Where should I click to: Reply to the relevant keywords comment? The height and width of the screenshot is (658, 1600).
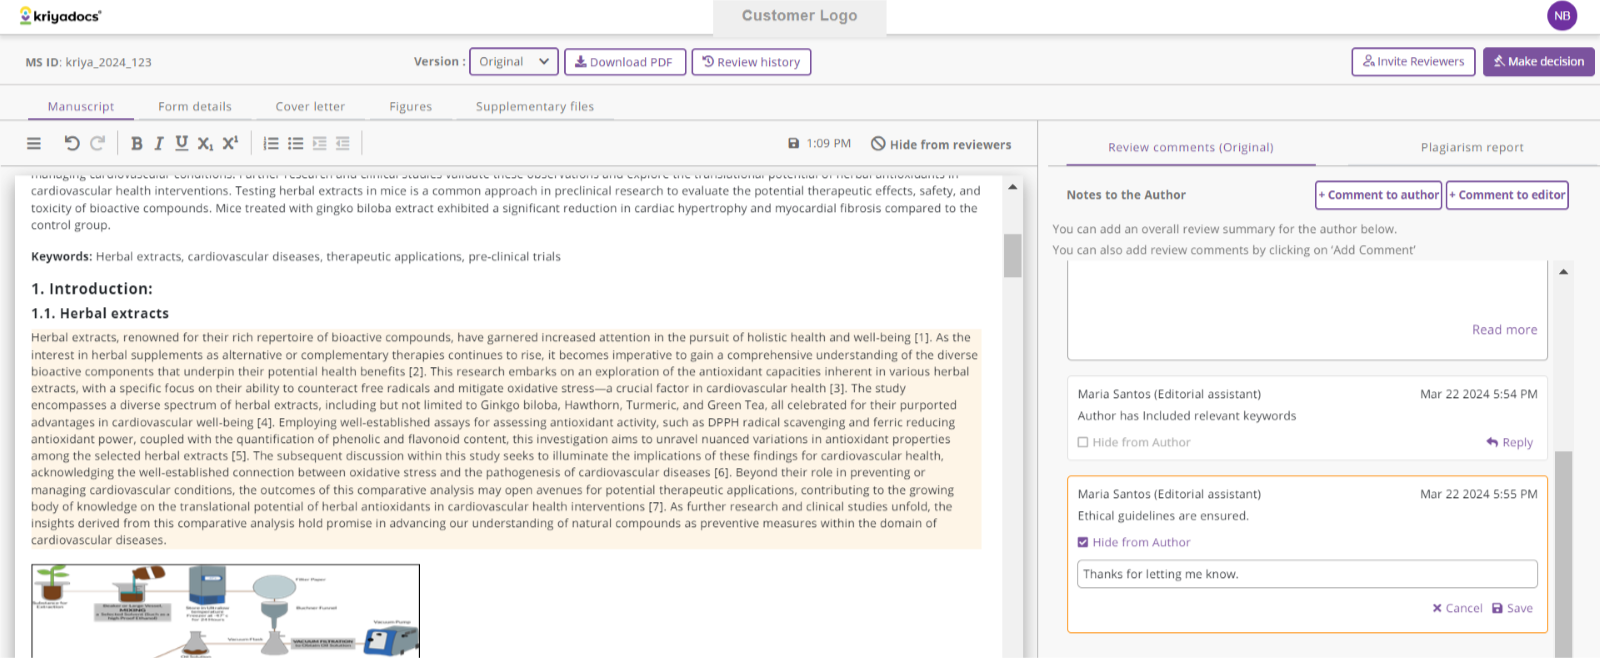pos(1510,442)
